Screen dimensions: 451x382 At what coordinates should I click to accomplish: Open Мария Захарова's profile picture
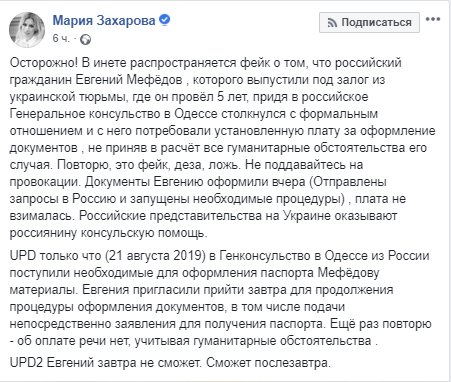27,30
